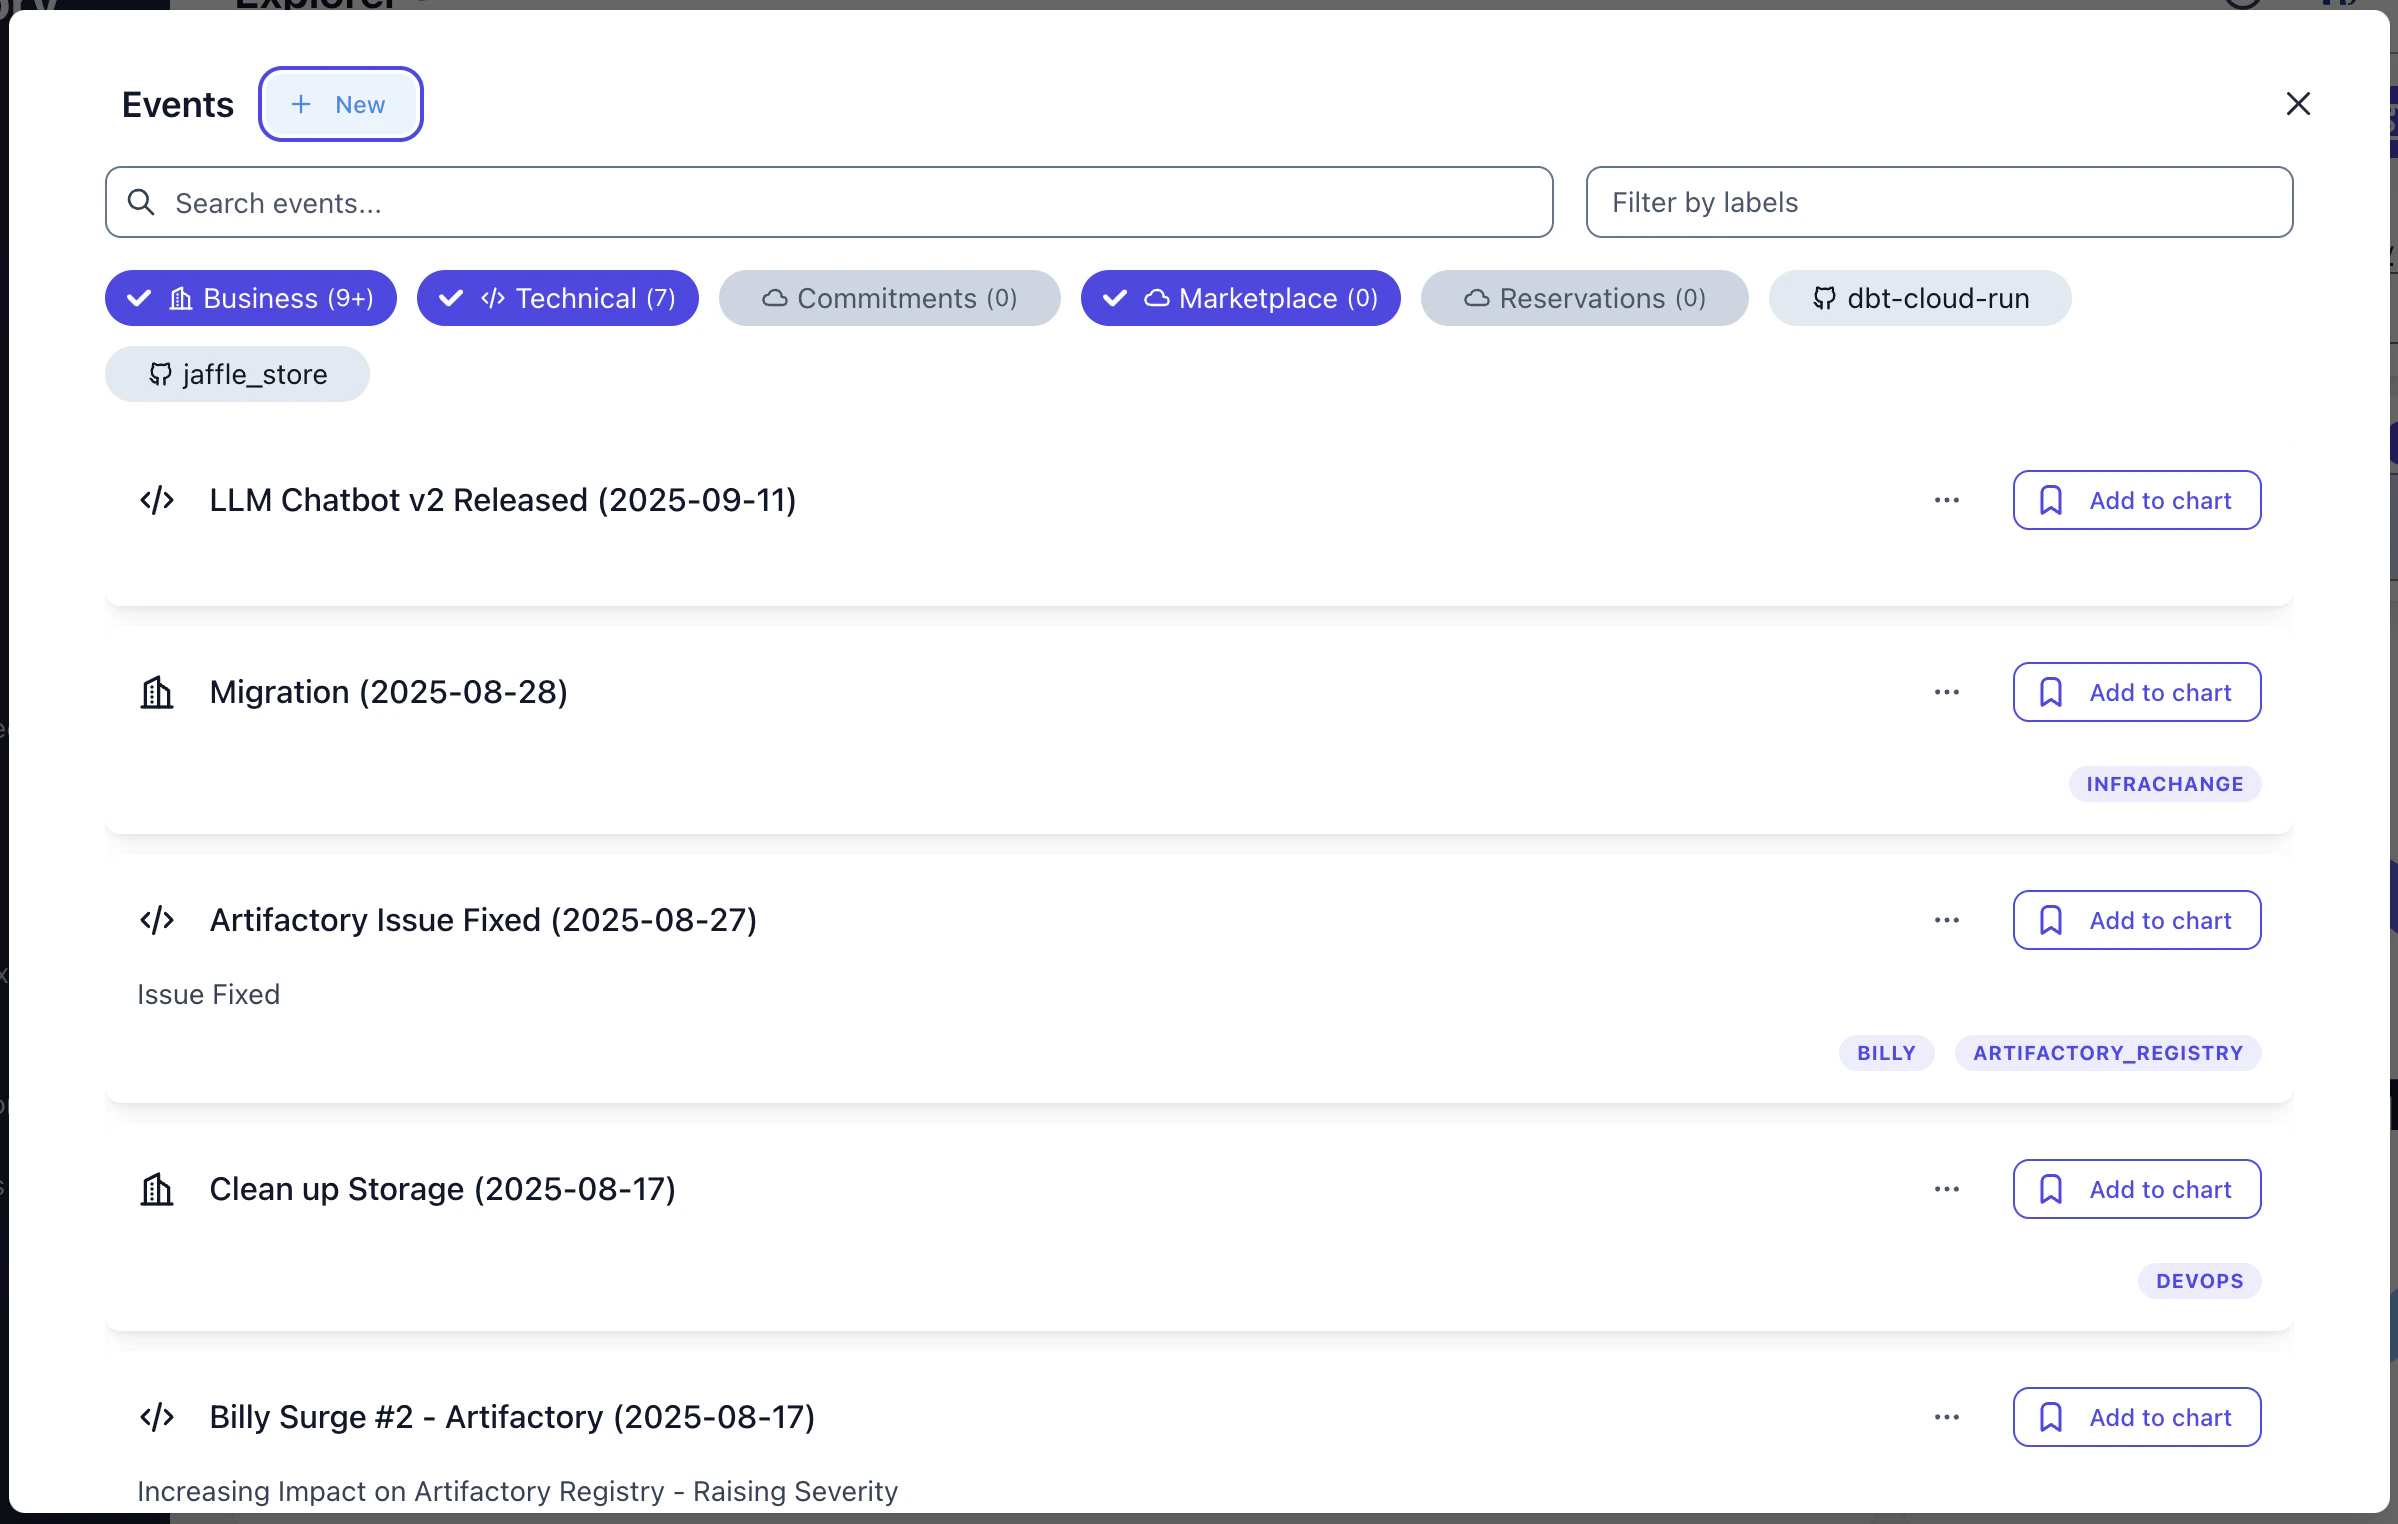Click the New event button
This screenshot has width=2398, height=1524.
click(340, 103)
